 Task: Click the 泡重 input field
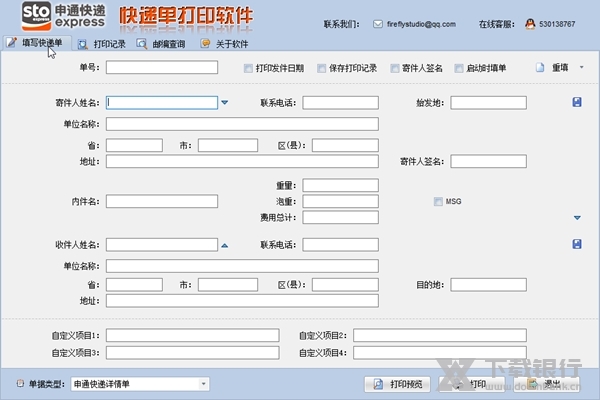coord(341,201)
